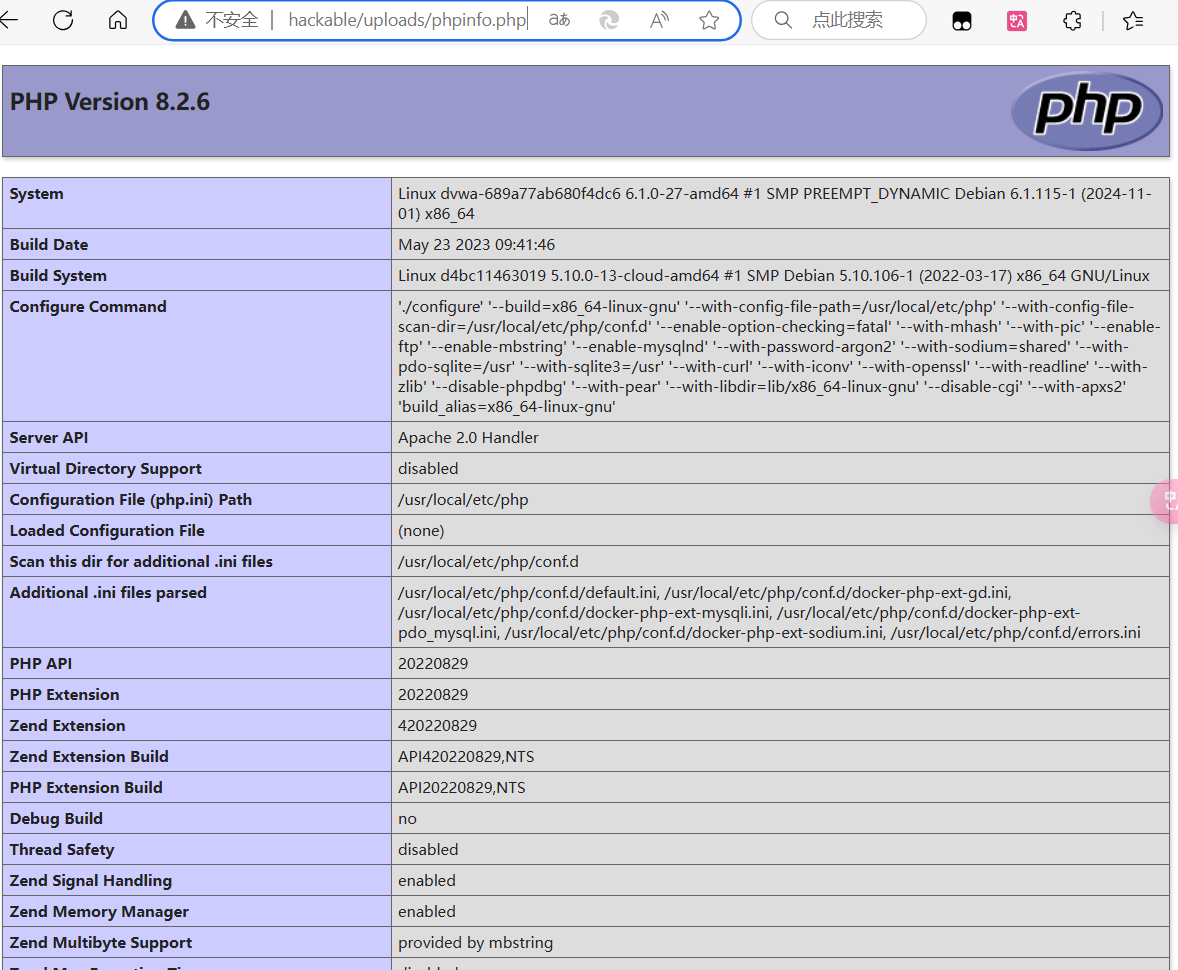Click the Additional .ini files parsed label
Screen dimensions: 1178x970
click(107, 593)
